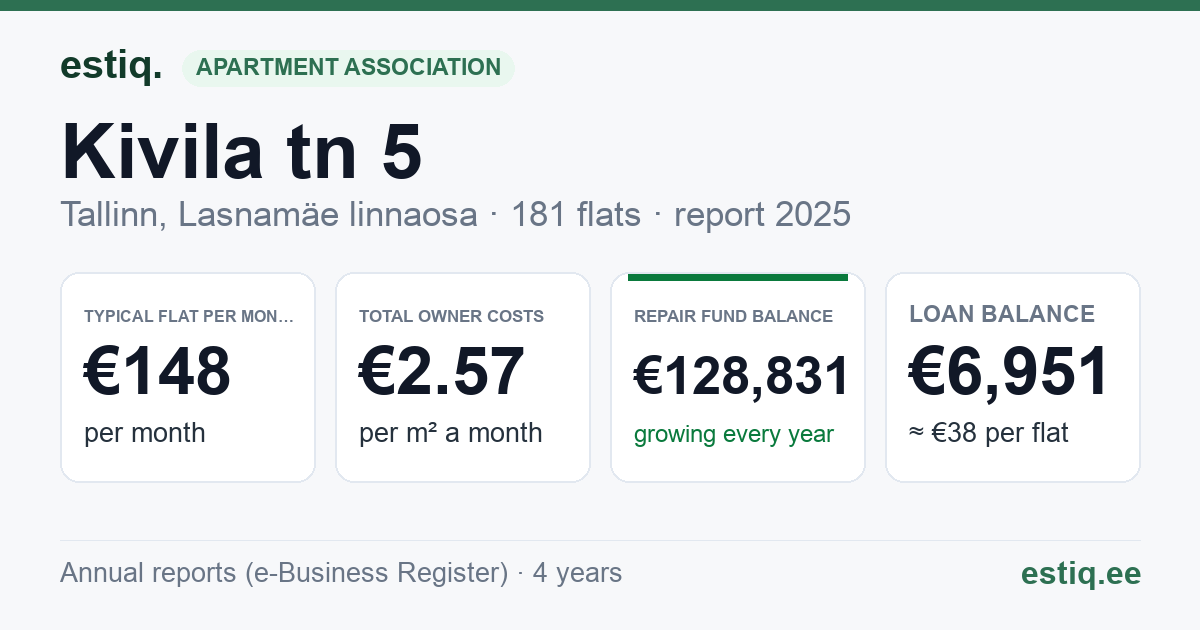The width and height of the screenshot is (1200, 630).
Task: Select the Kivila tn 5 heading
Action: 242,151
